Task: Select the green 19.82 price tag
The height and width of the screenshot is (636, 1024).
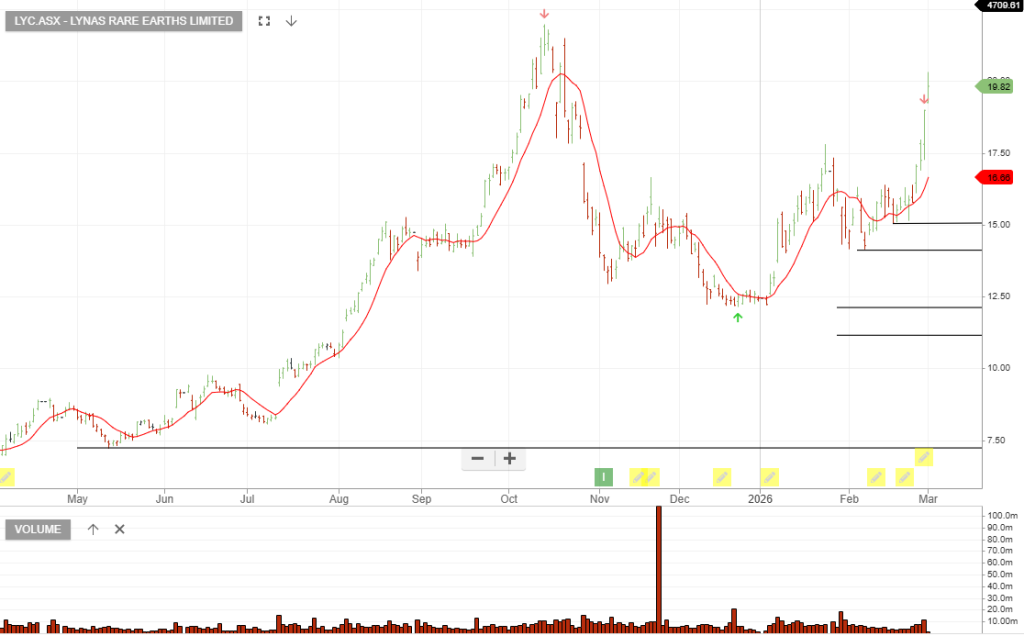Action: click(994, 87)
